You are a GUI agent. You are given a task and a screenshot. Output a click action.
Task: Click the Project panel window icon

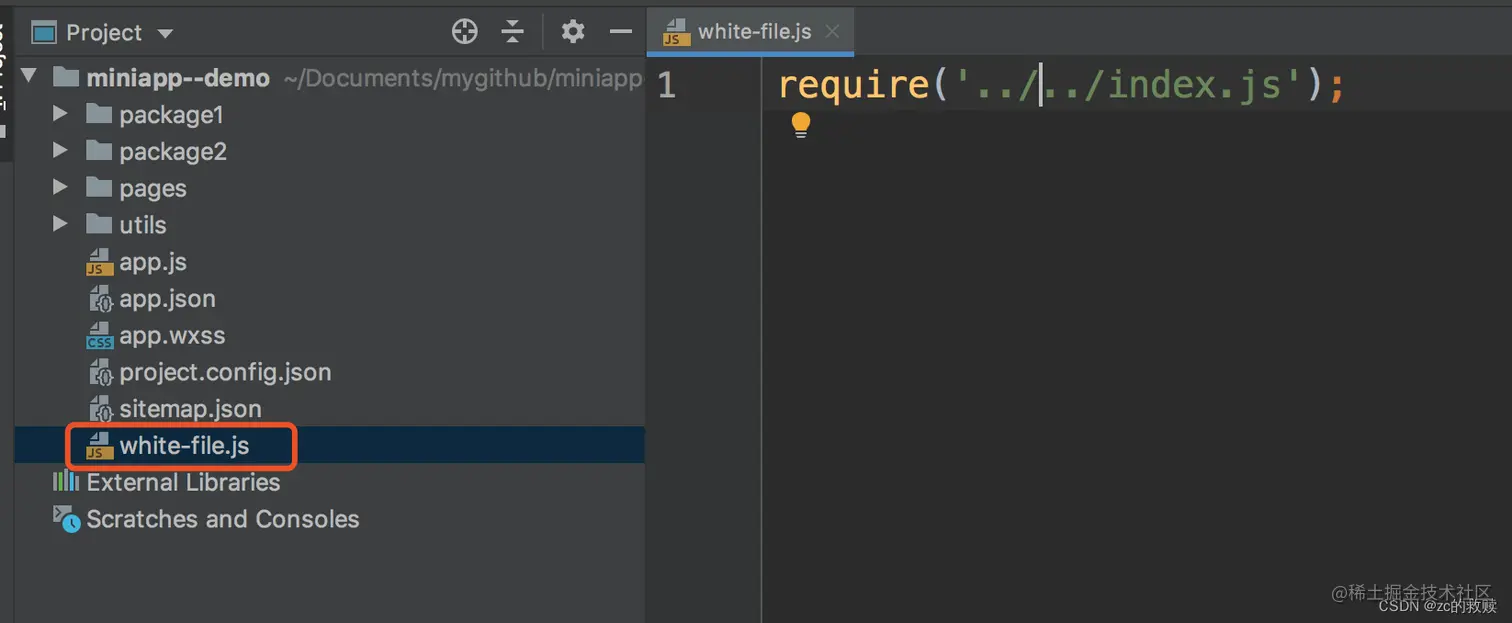[44, 33]
